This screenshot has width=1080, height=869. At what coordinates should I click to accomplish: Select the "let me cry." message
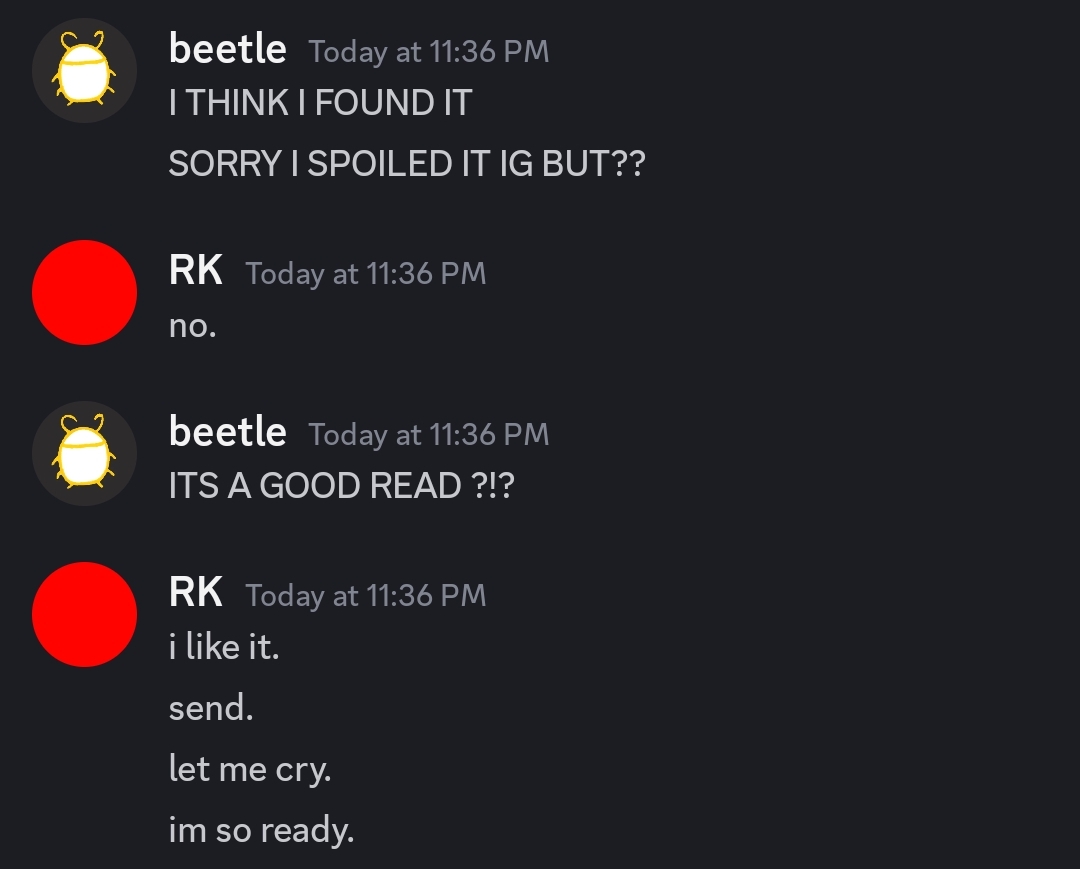[x=250, y=769]
